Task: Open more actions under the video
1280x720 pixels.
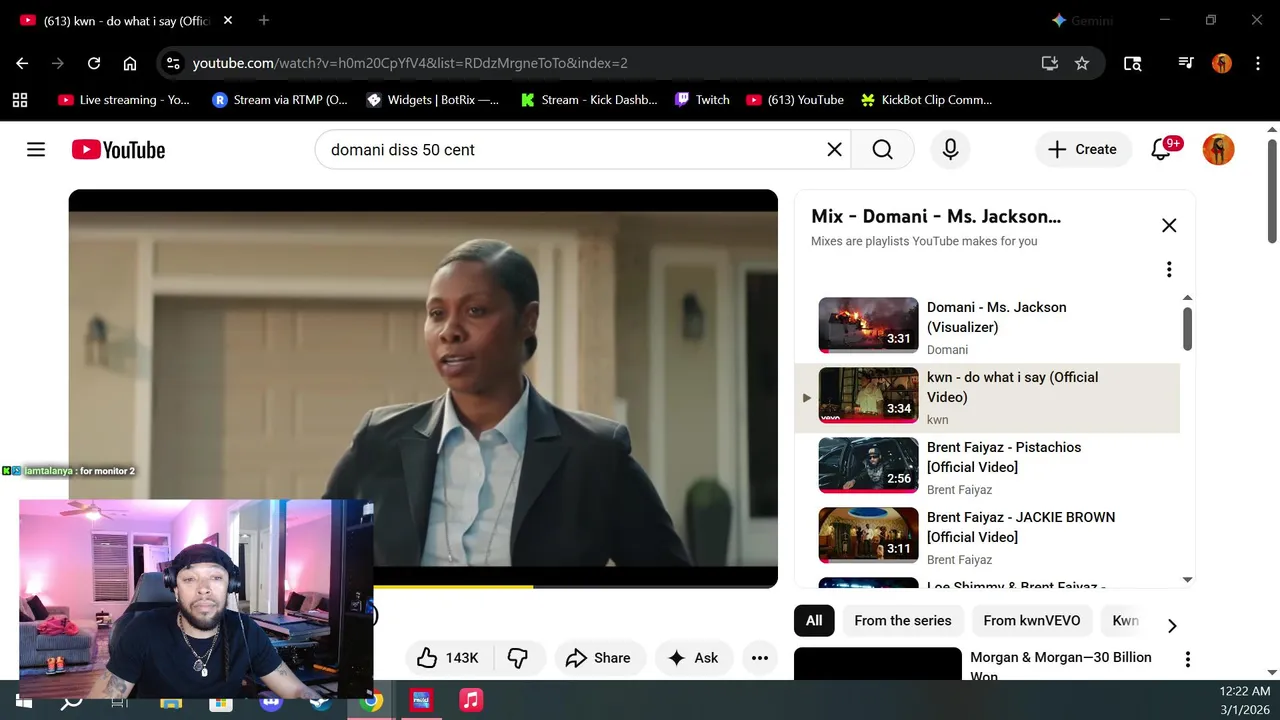Action: pyautogui.click(x=760, y=657)
